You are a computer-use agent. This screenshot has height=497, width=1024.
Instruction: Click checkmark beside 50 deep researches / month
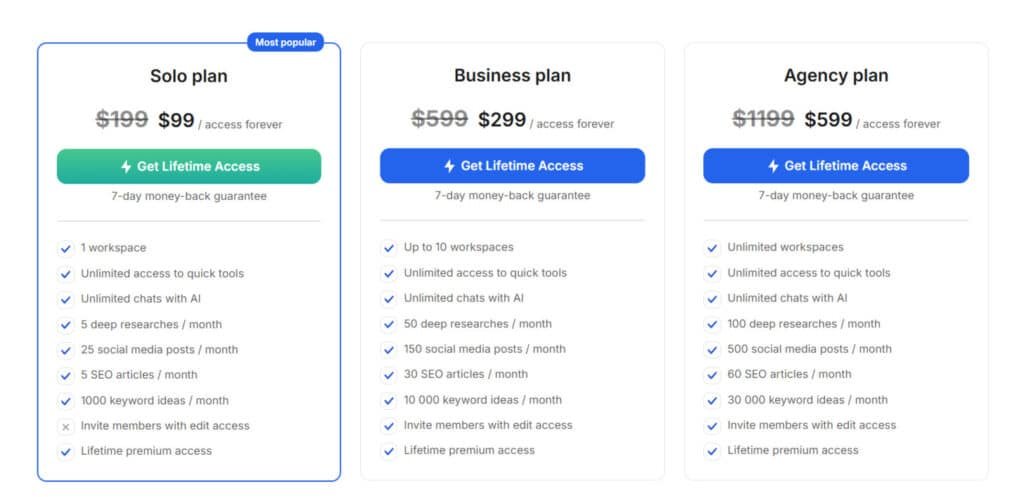click(x=389, y=324)
